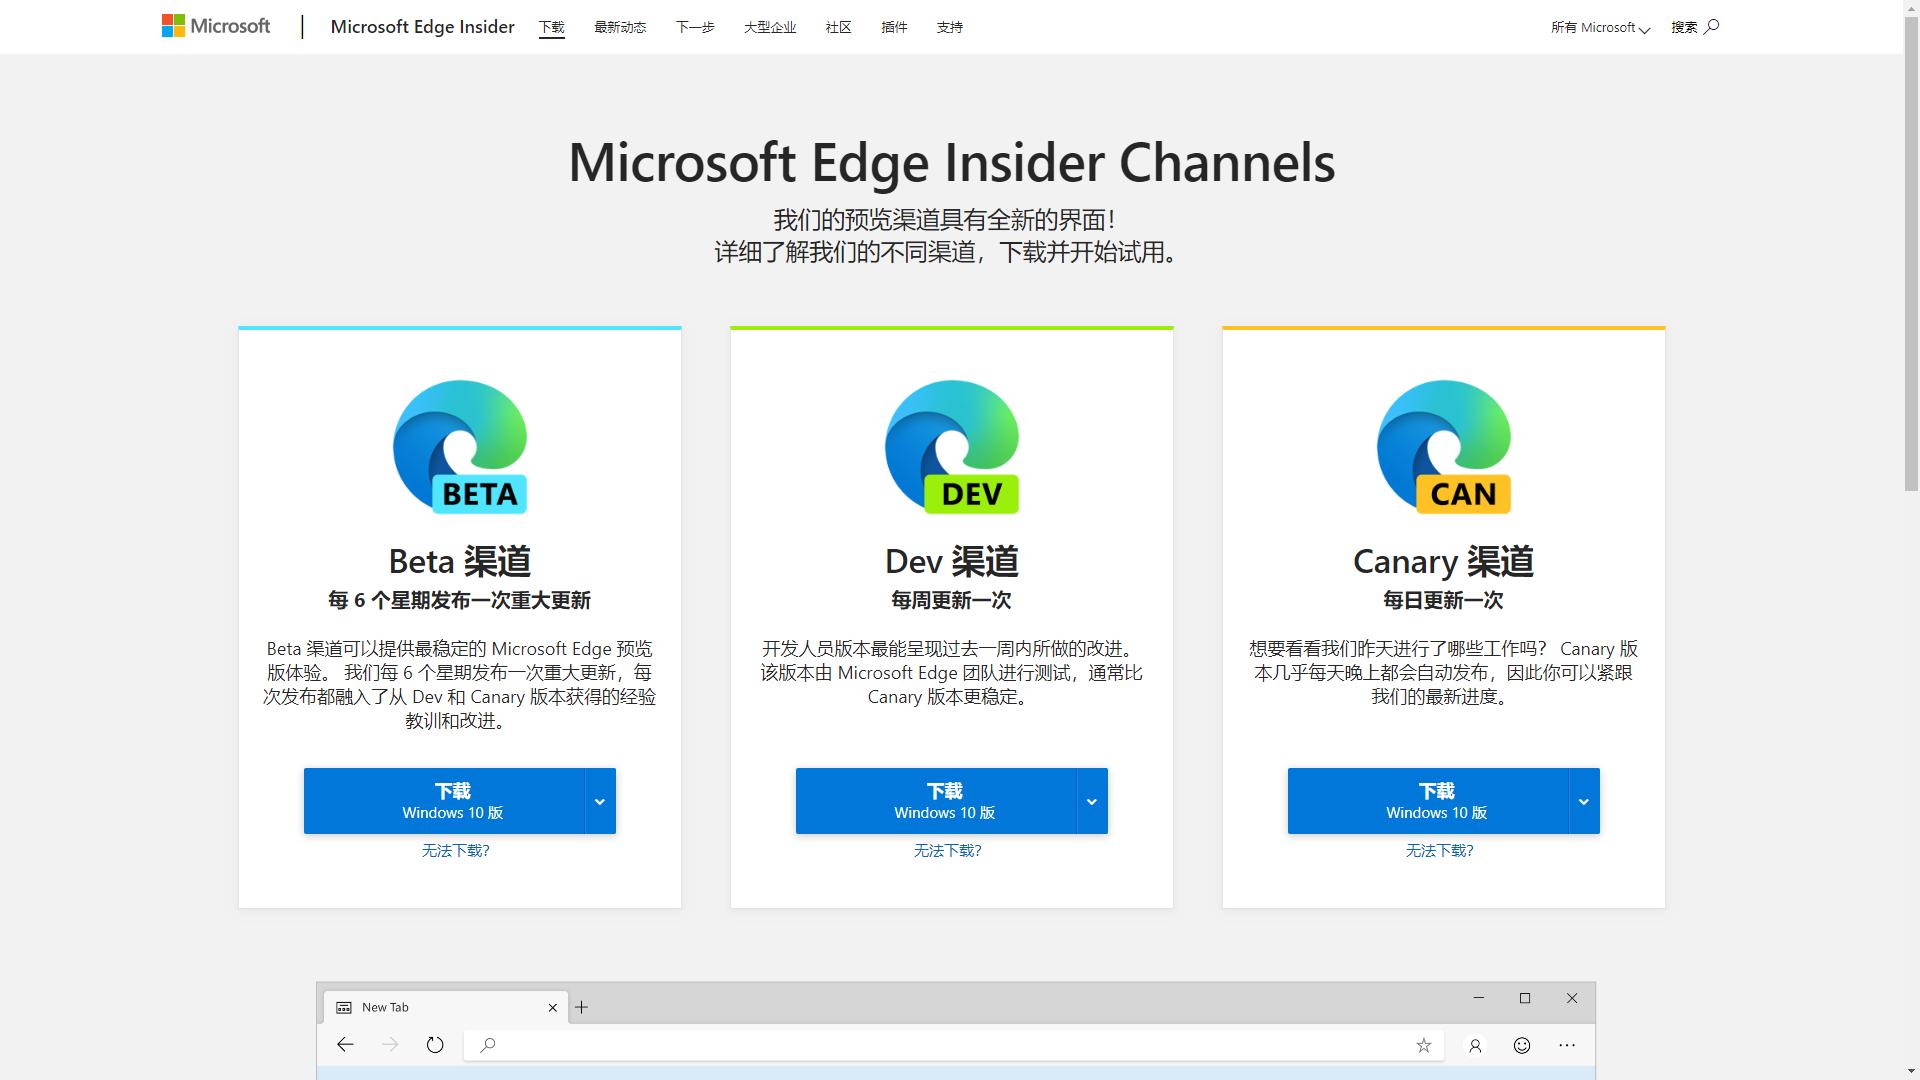This screenshot has width=1920, height=1080.
Task: Click the refresh icon in the browser mockup
Action: [435, 1044]
